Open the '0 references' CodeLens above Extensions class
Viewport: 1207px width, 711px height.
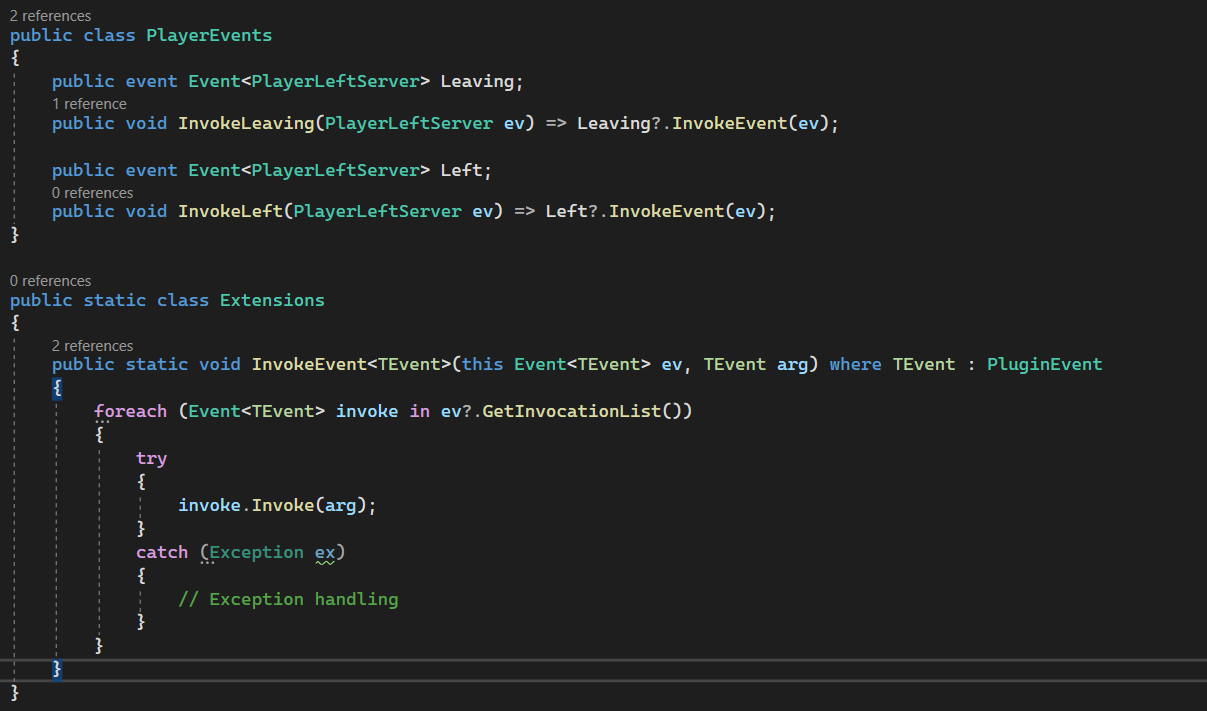pos(50,281)
